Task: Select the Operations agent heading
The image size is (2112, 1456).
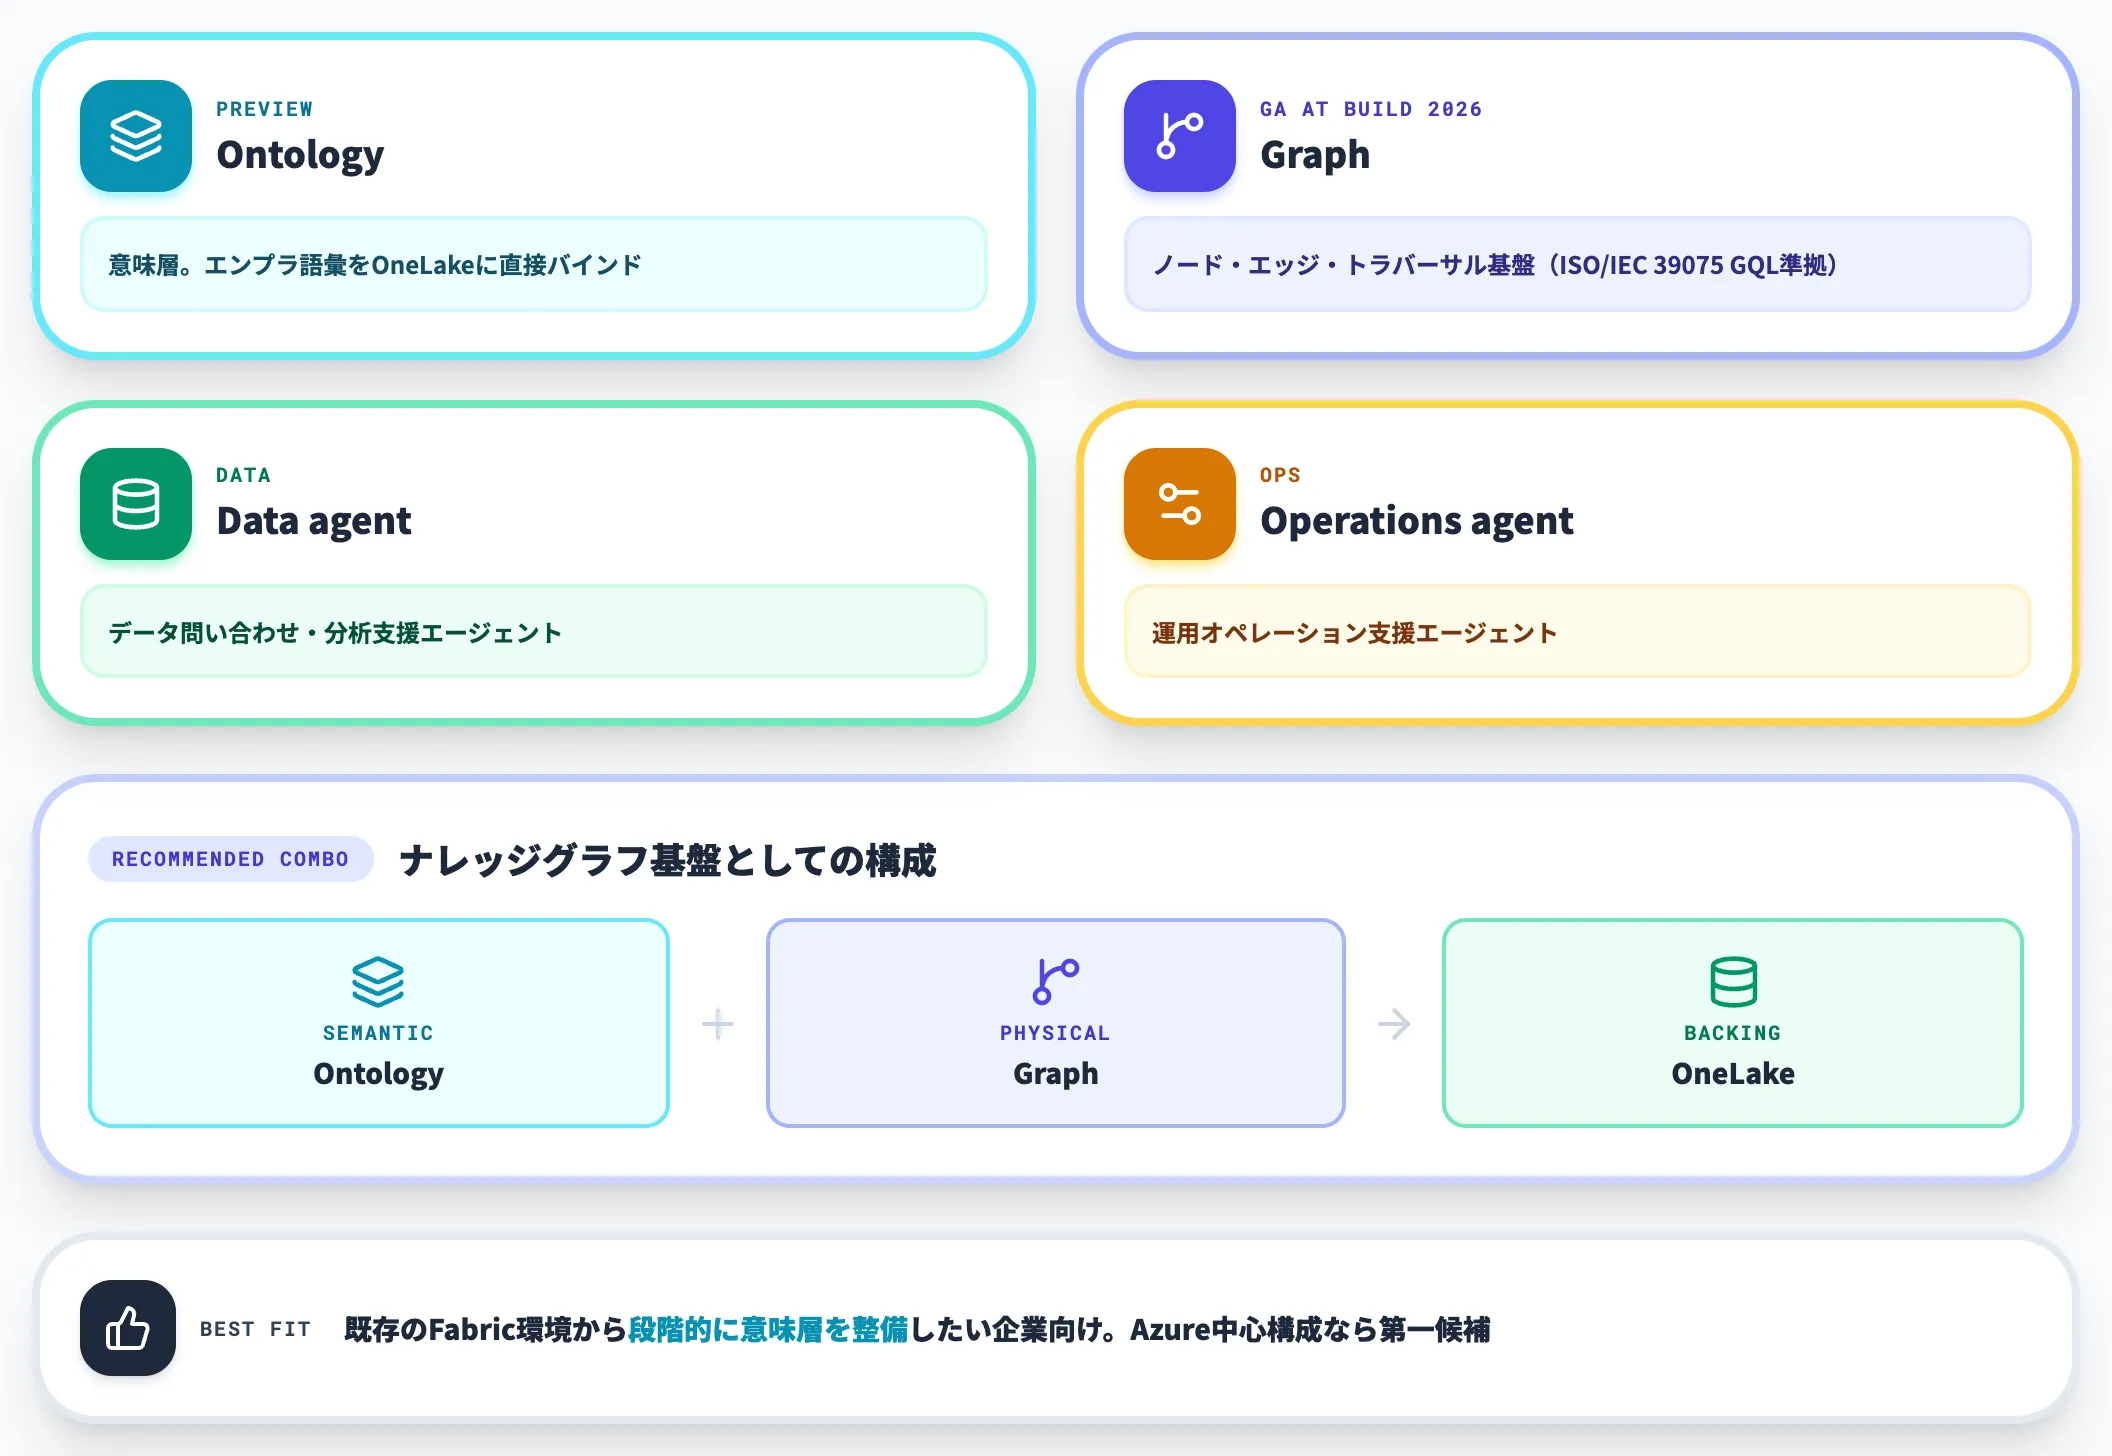Action: [x=1417, y=521]
